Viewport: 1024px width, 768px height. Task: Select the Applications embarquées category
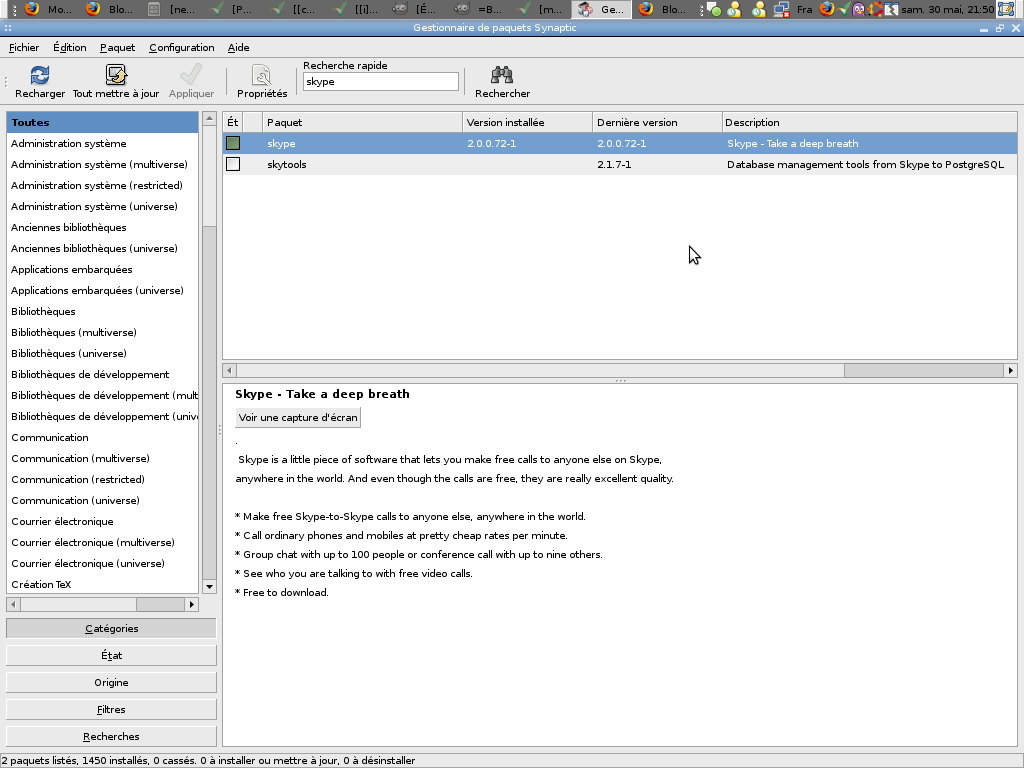tap(103, 269)
